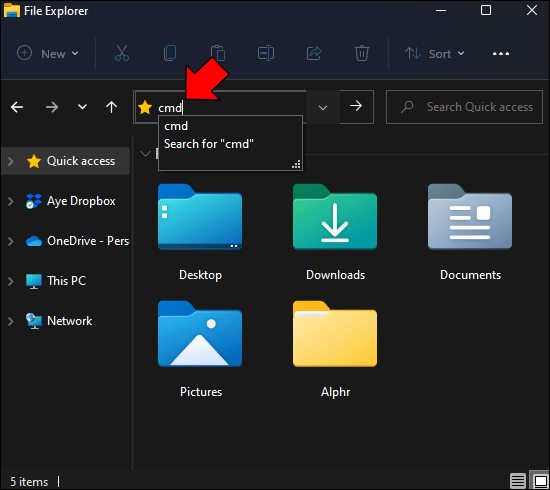550x490 pixels.
Task: Focus the Search Quick access field
Action: pos(464,107)
